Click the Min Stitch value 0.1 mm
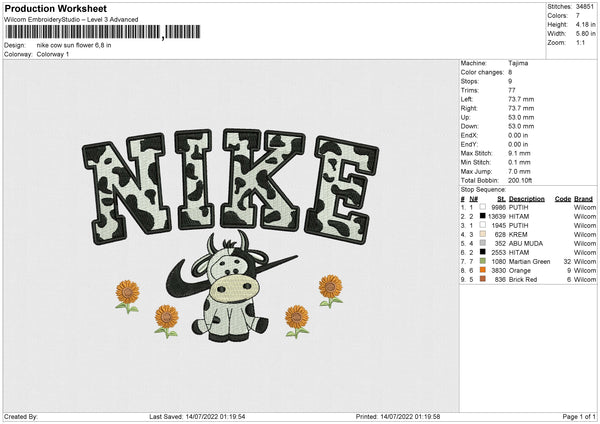The width and height of the screenshot is (600, 424). [x=519, y=163]
